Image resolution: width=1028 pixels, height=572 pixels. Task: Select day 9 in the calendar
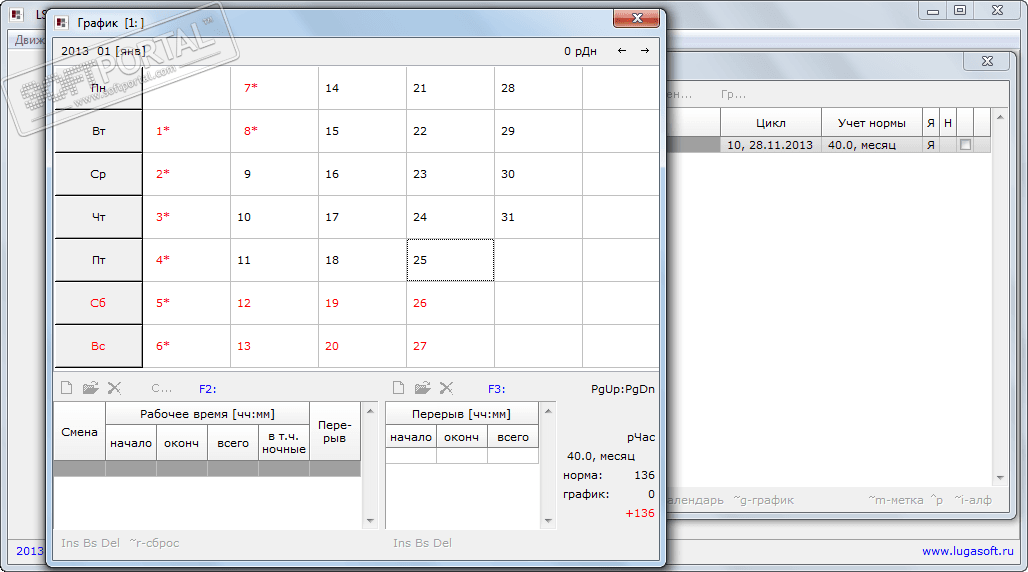coord(274,174)
